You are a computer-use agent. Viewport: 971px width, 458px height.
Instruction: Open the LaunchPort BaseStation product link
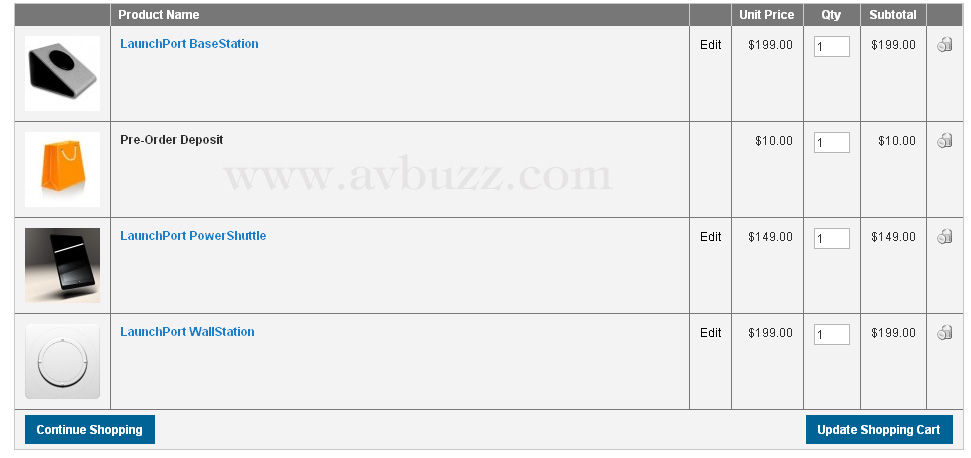(189, 44)
